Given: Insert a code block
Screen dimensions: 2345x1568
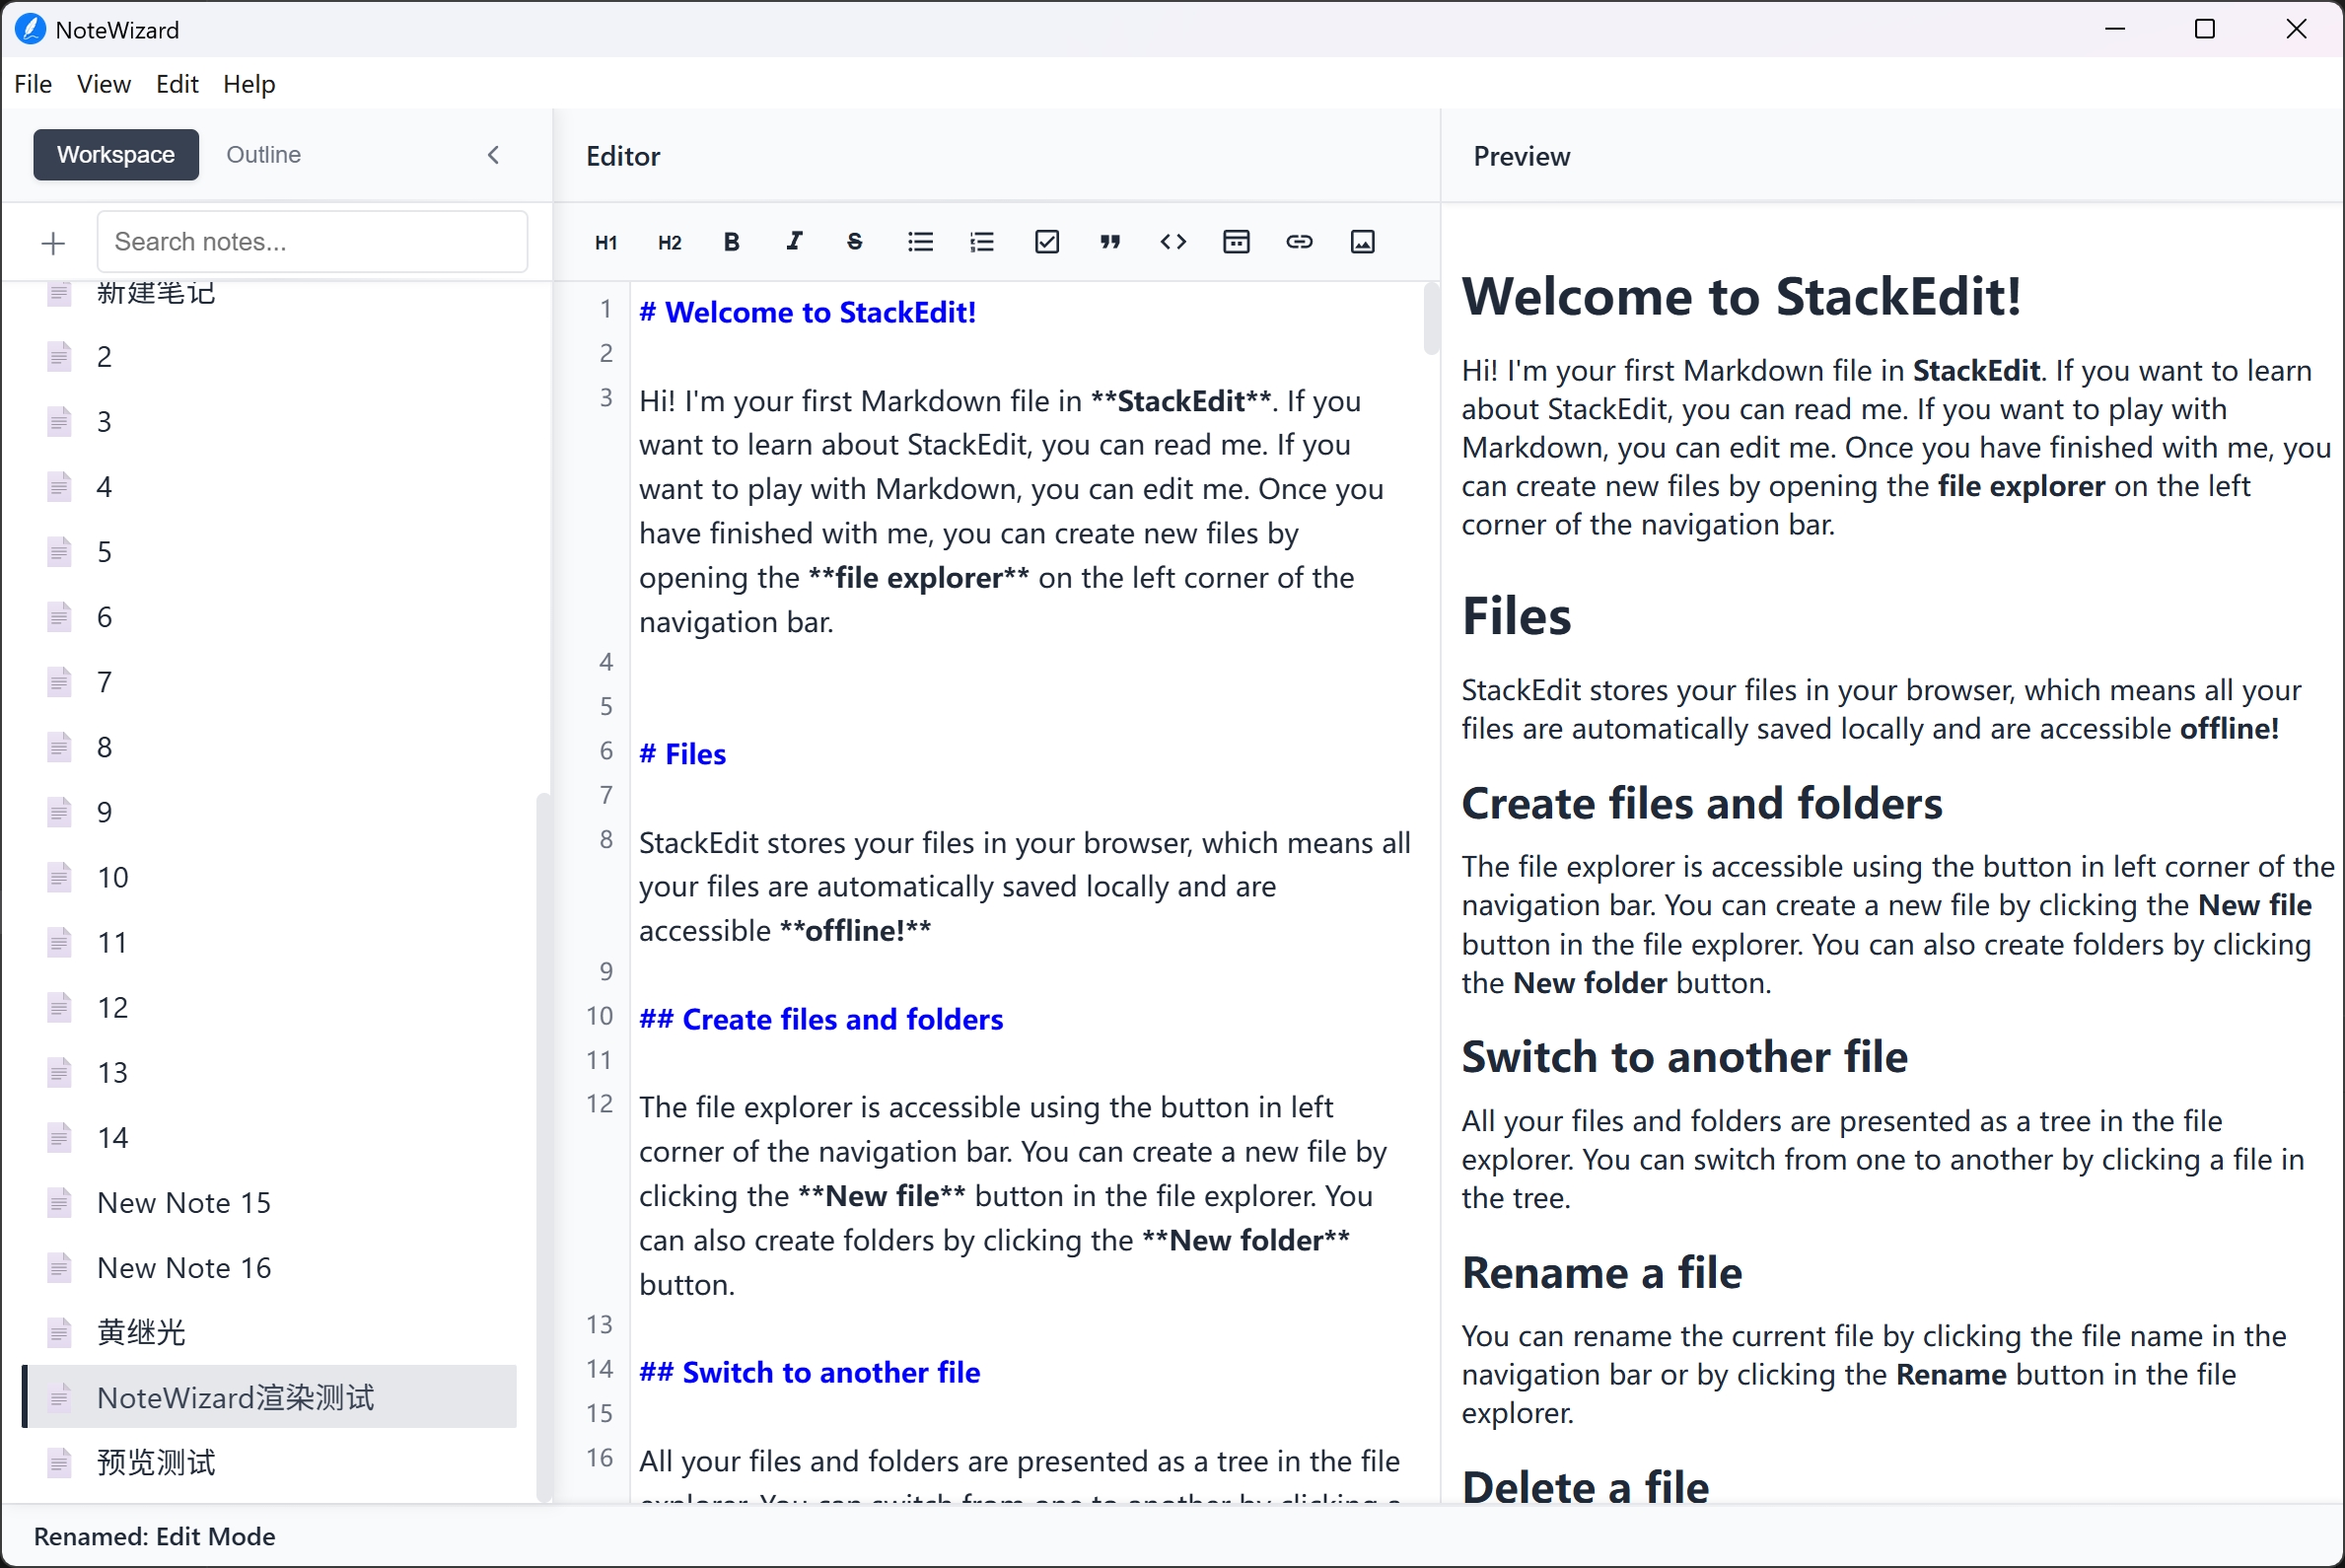Looking at the screenshot, I should click(1173, 242).
